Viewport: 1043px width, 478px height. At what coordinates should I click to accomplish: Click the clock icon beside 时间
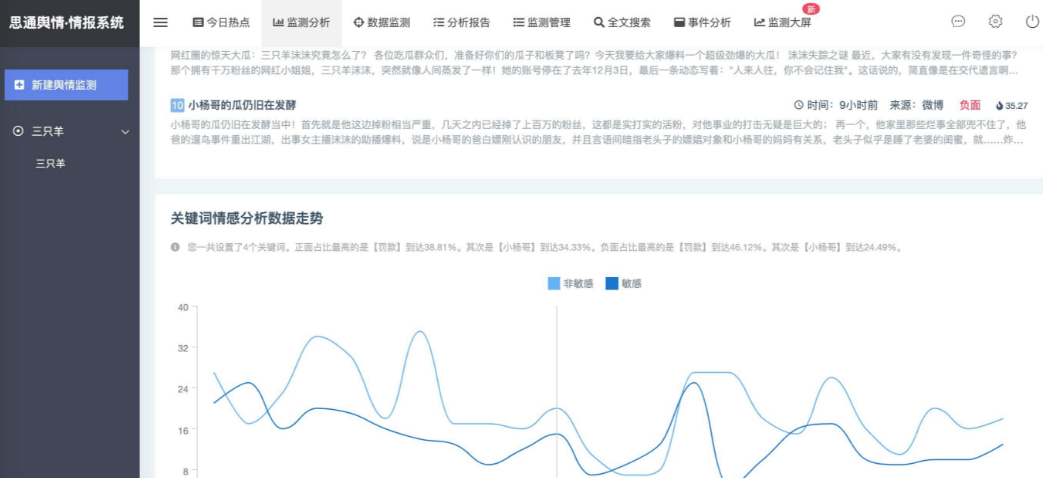(798, 105)
